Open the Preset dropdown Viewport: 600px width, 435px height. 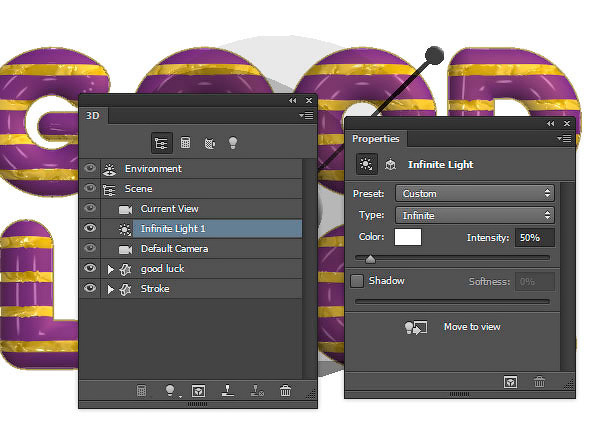tap(475, 194)
